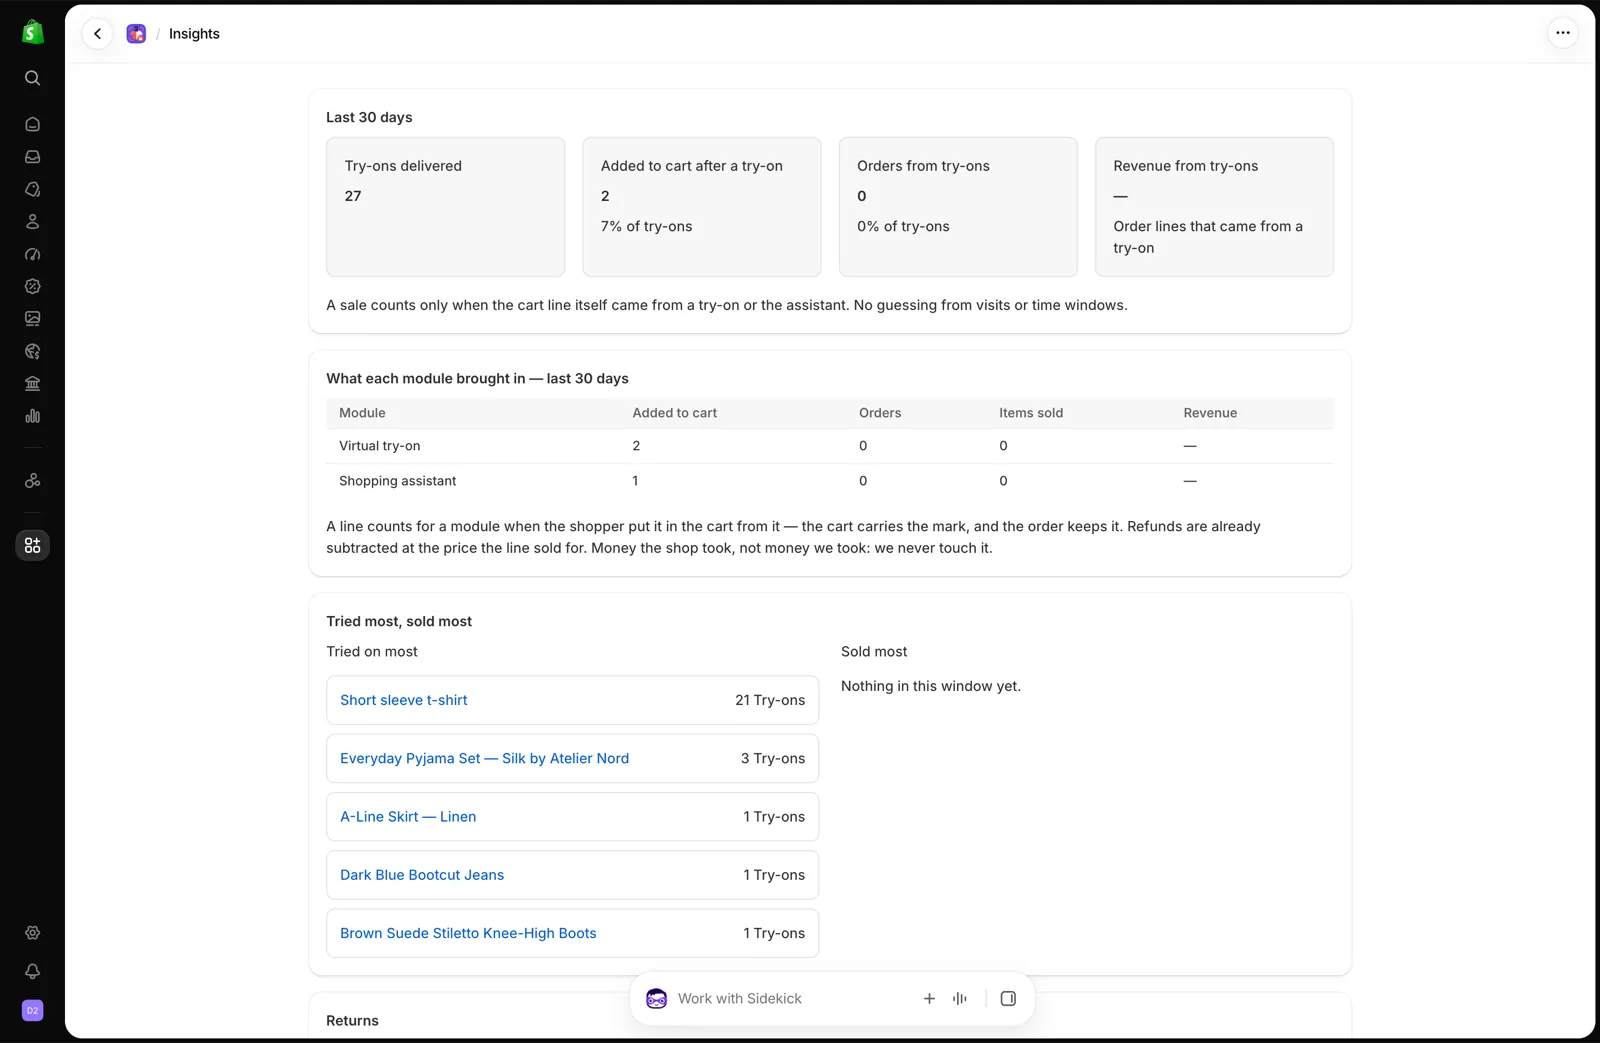The height and width of the screenshot is (1043, 1600).
Task: Open Marketing gauge icon in sidebar
Action: pos(32,254)
